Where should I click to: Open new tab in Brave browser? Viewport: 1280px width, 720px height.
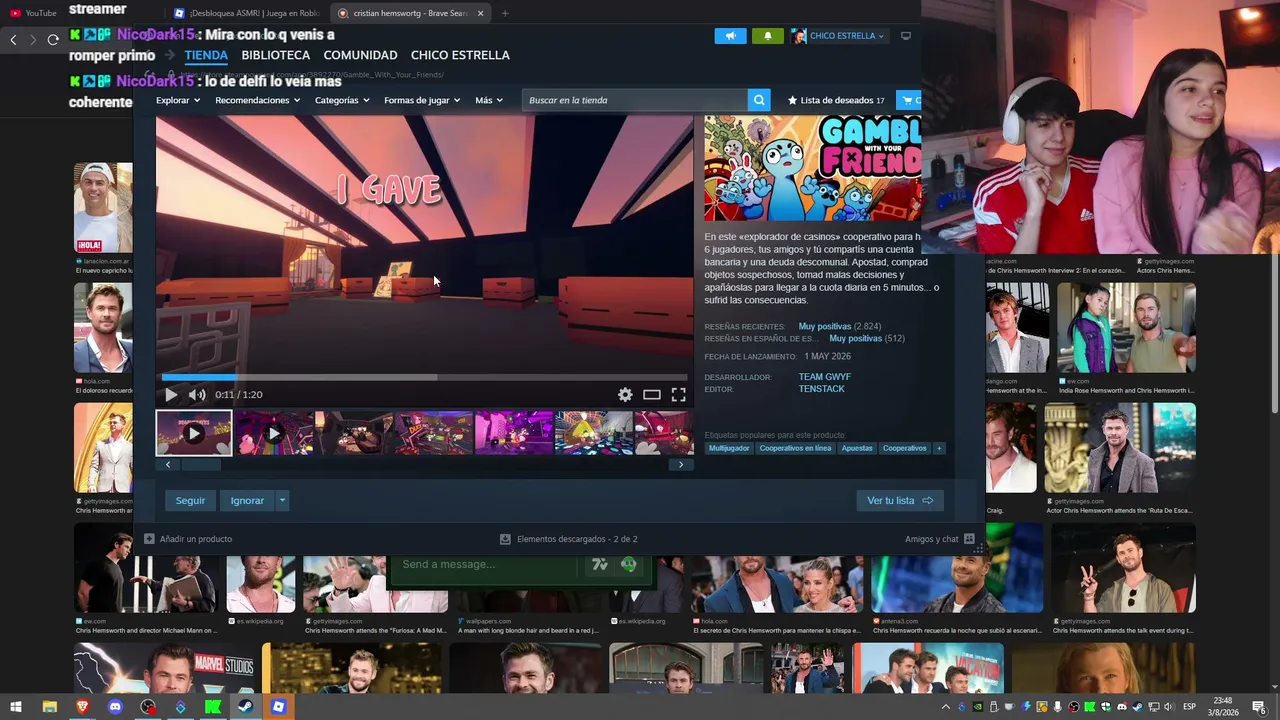click(505, 13)
